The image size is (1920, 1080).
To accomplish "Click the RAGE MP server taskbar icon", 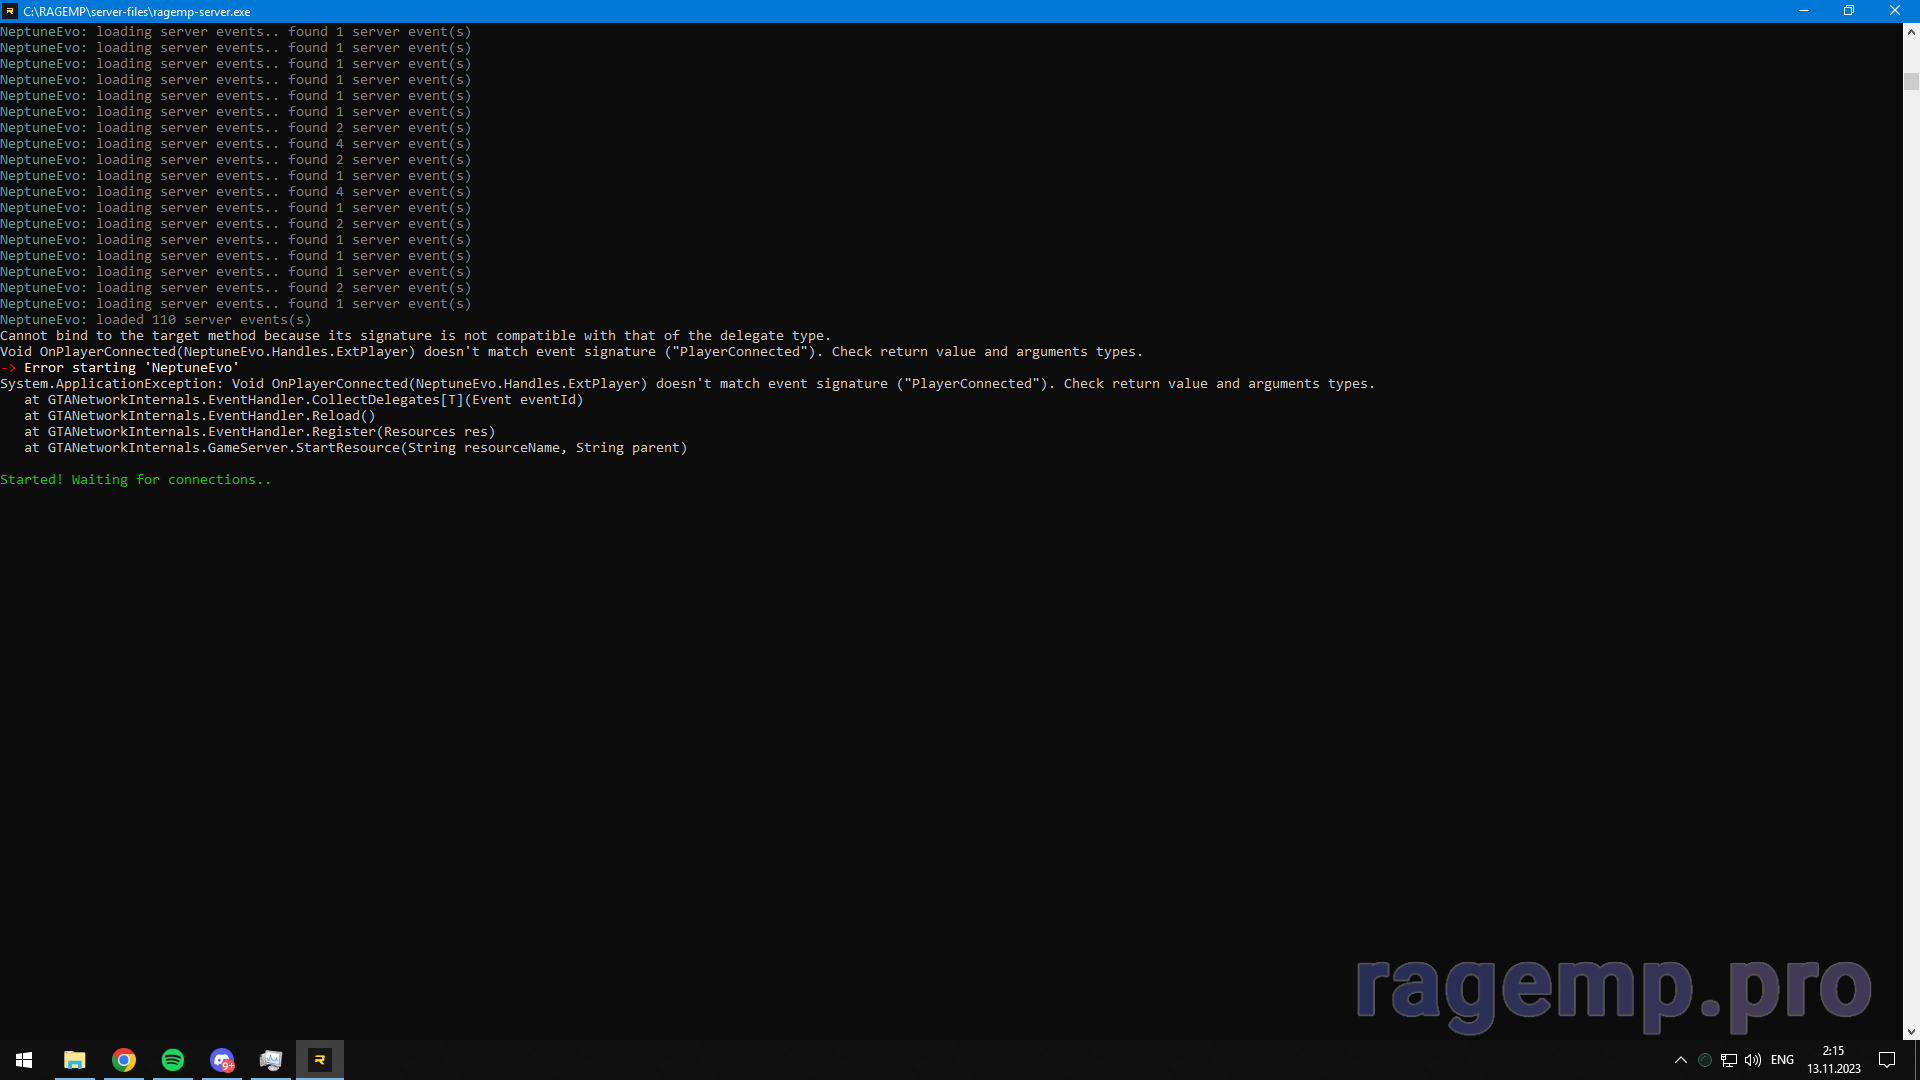I will coord(320,1060).
